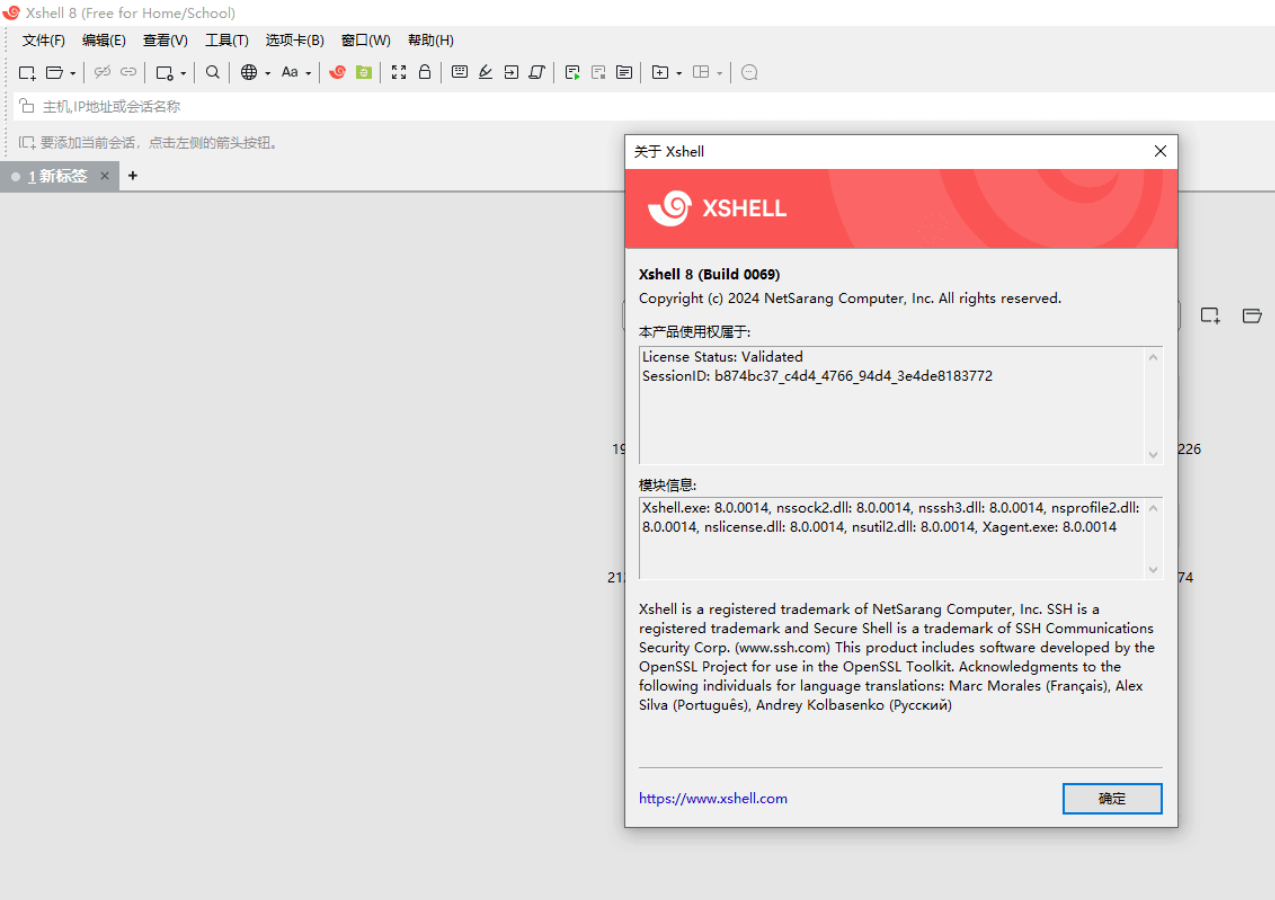The height and width of the screenshot is (900, 1275).
Task: Add a new tab with the plus button
Action: click(x=133, y=176)
